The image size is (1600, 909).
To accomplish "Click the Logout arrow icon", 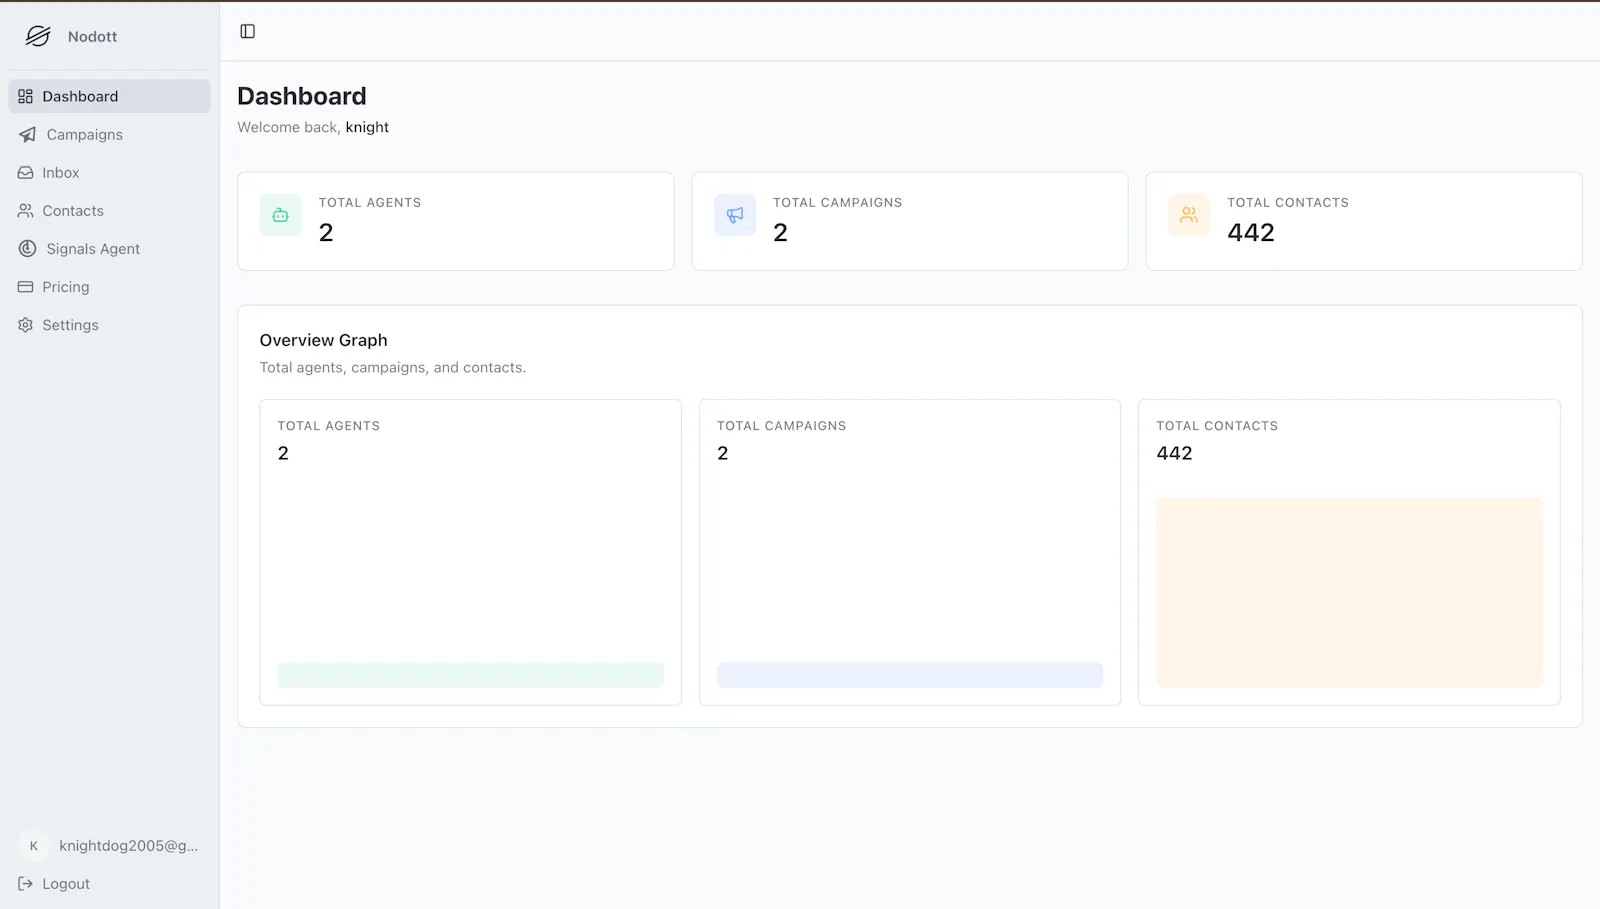I will pyautogui.click(x=26, y=883).
